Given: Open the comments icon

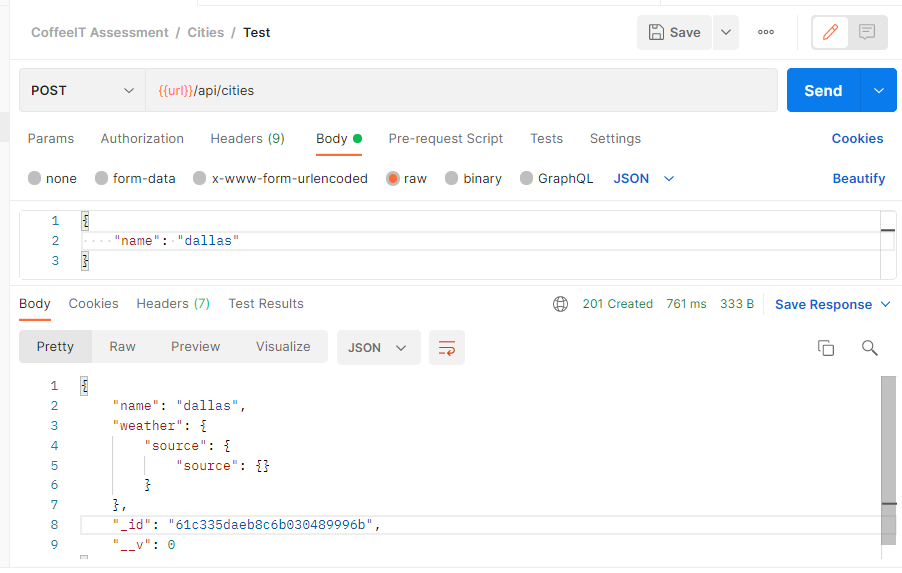Looking at the screenshot, I should 867,32.
